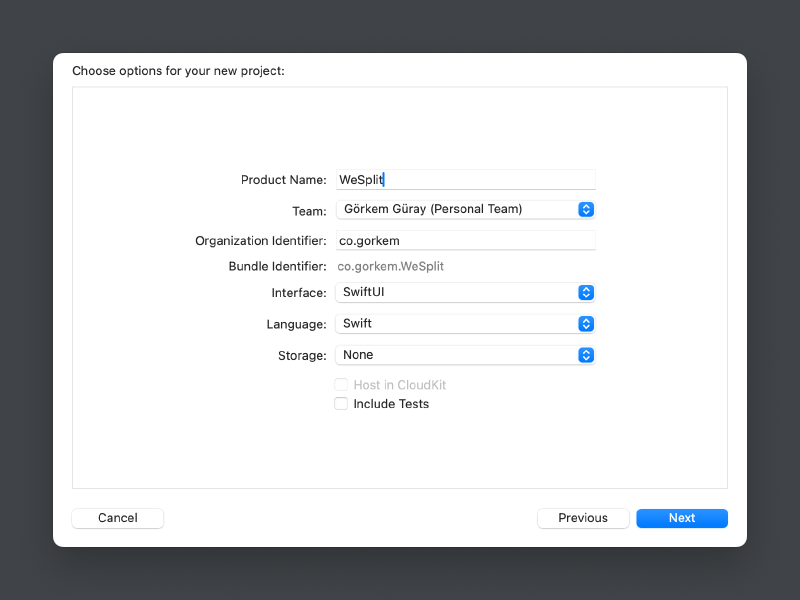
Task: Click the Include Tests label text
Action: [391, 404]
